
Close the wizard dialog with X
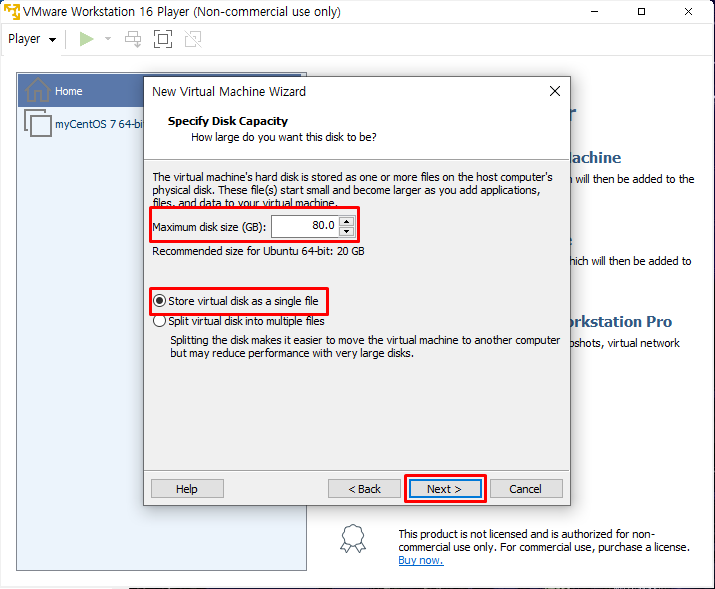[555, 91]
